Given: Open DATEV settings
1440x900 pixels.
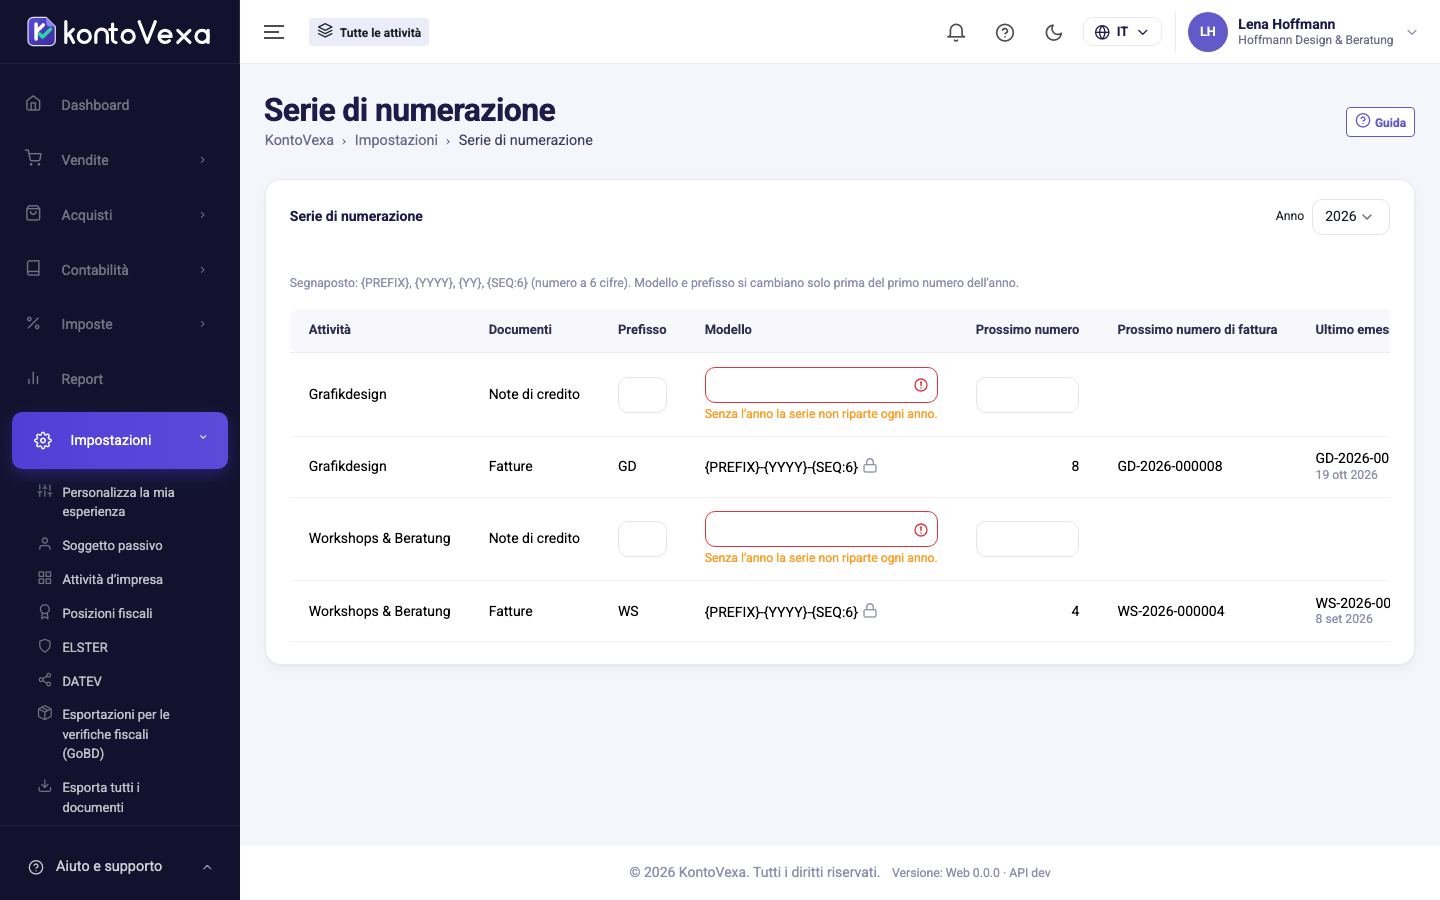Looking at the screenshot, I should [82, 681].
